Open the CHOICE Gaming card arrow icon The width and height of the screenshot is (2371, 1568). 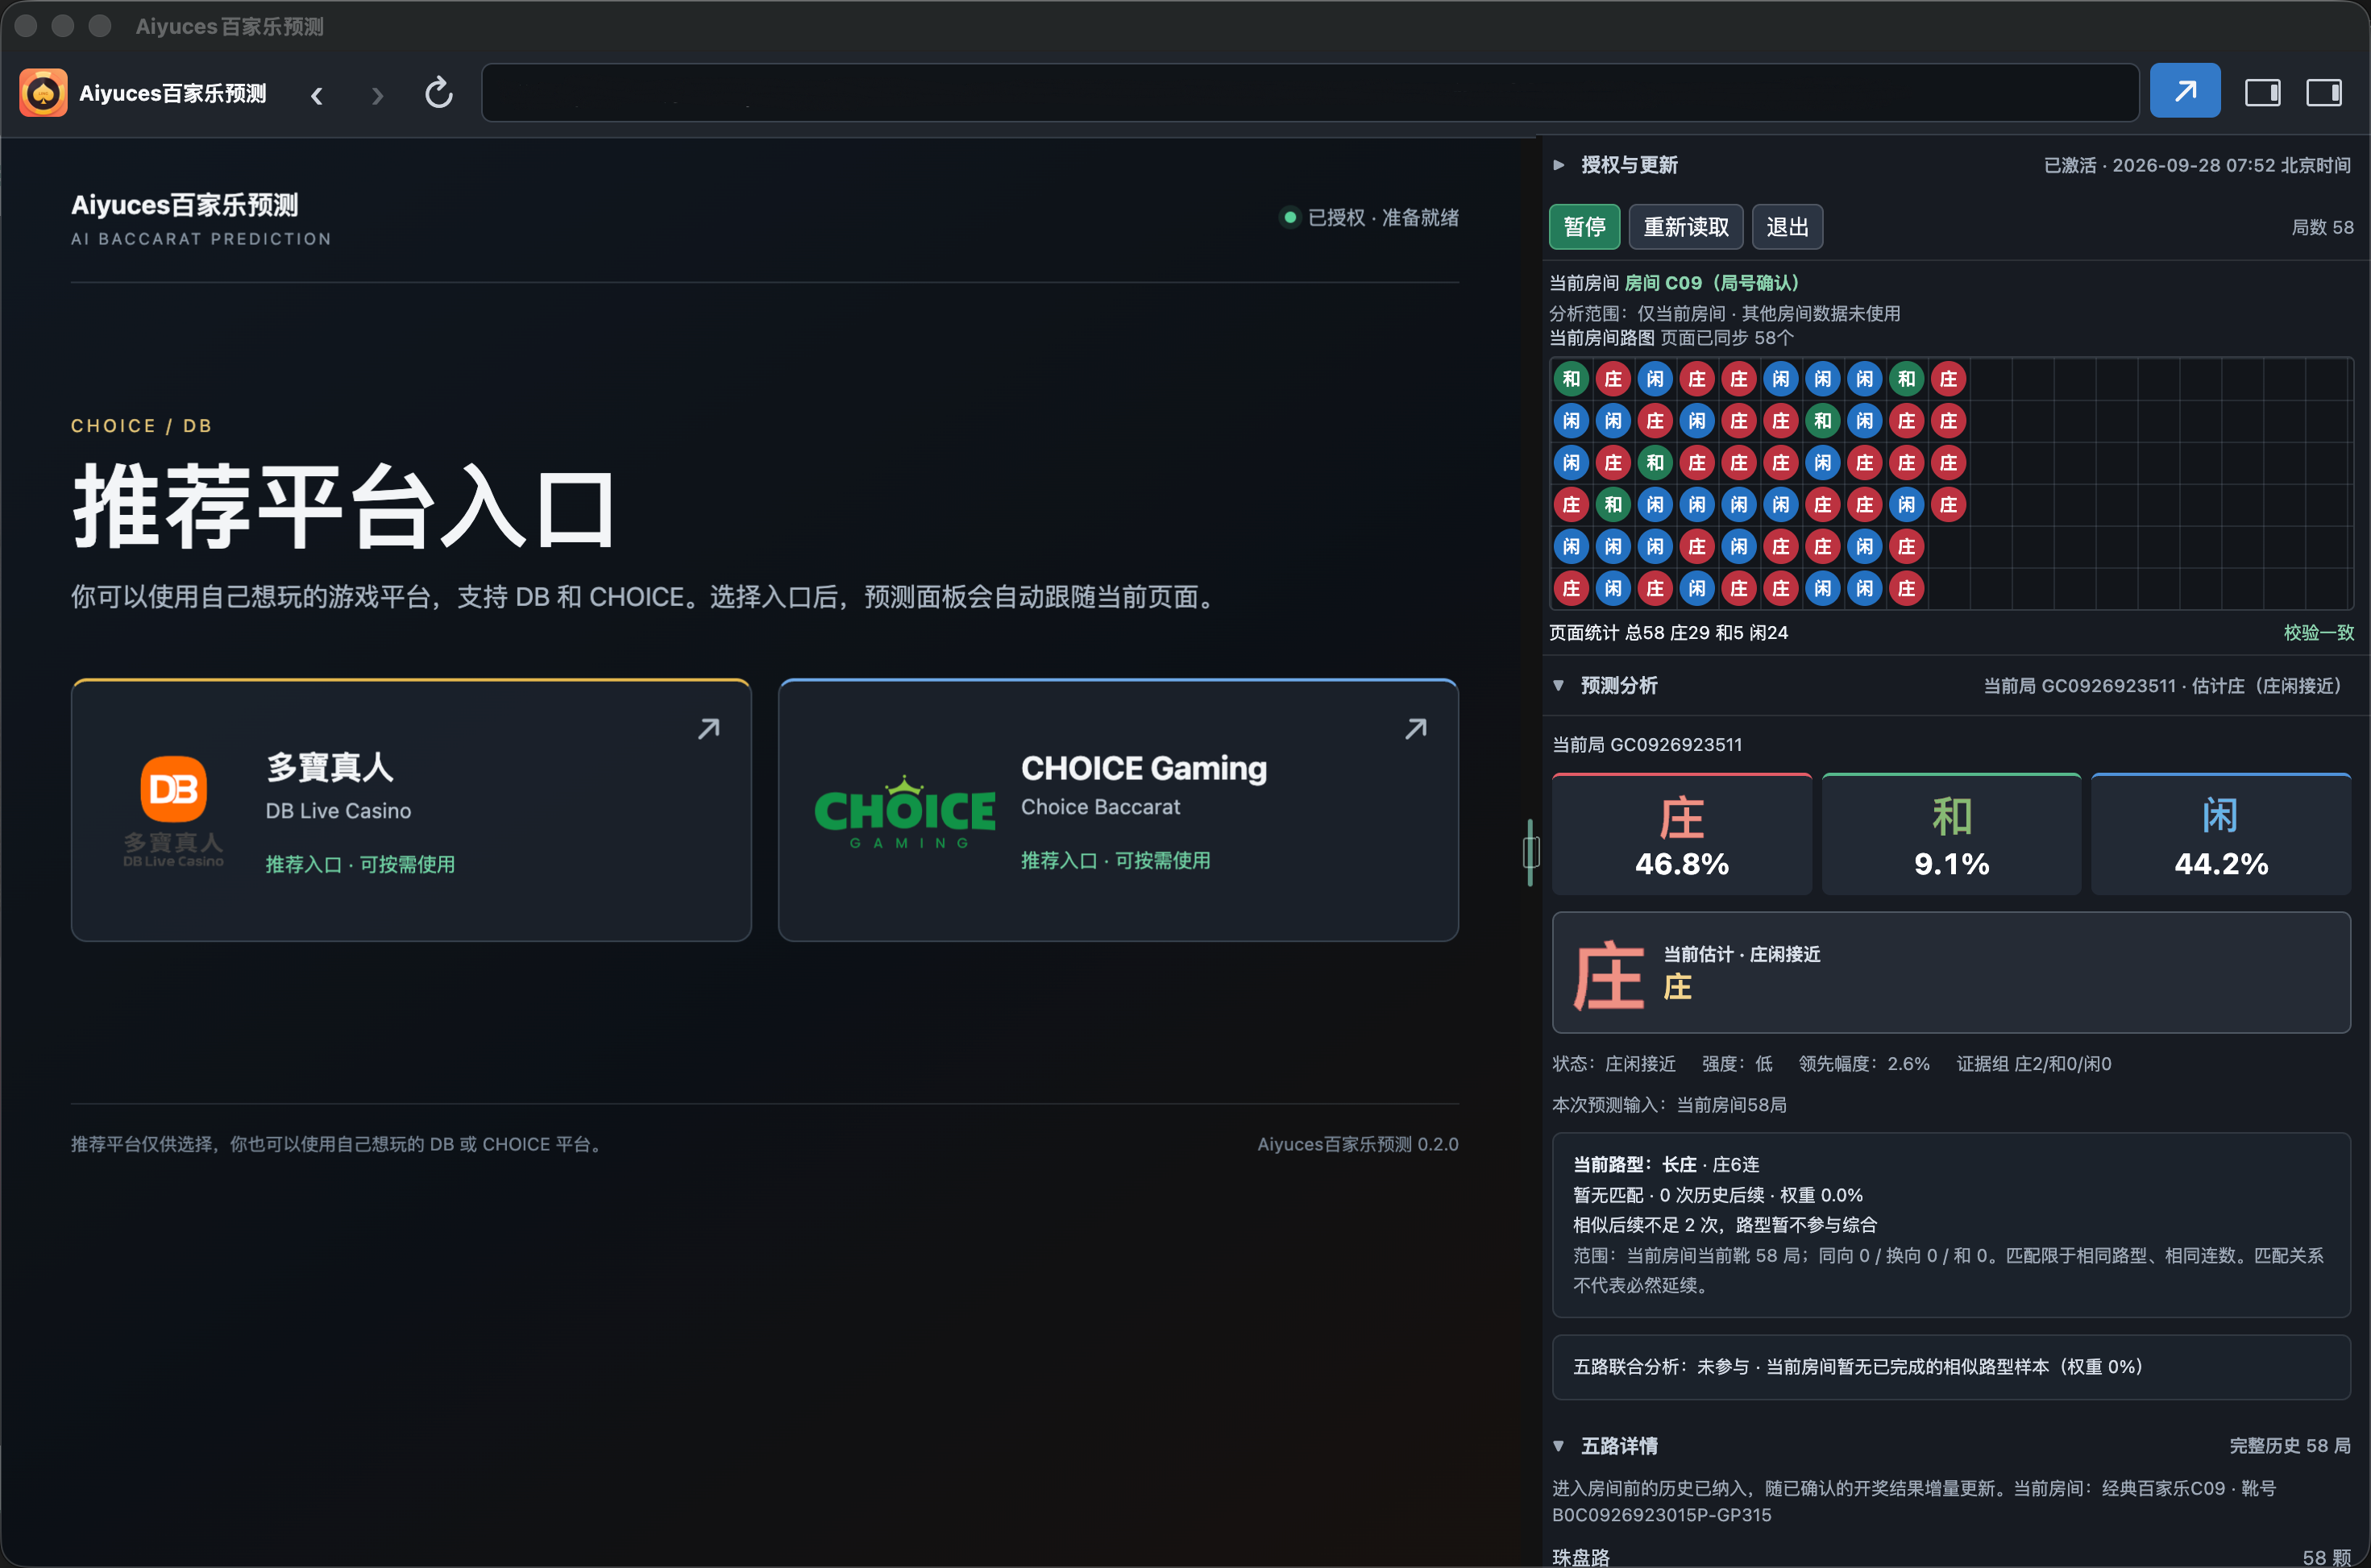(1416, 729)
